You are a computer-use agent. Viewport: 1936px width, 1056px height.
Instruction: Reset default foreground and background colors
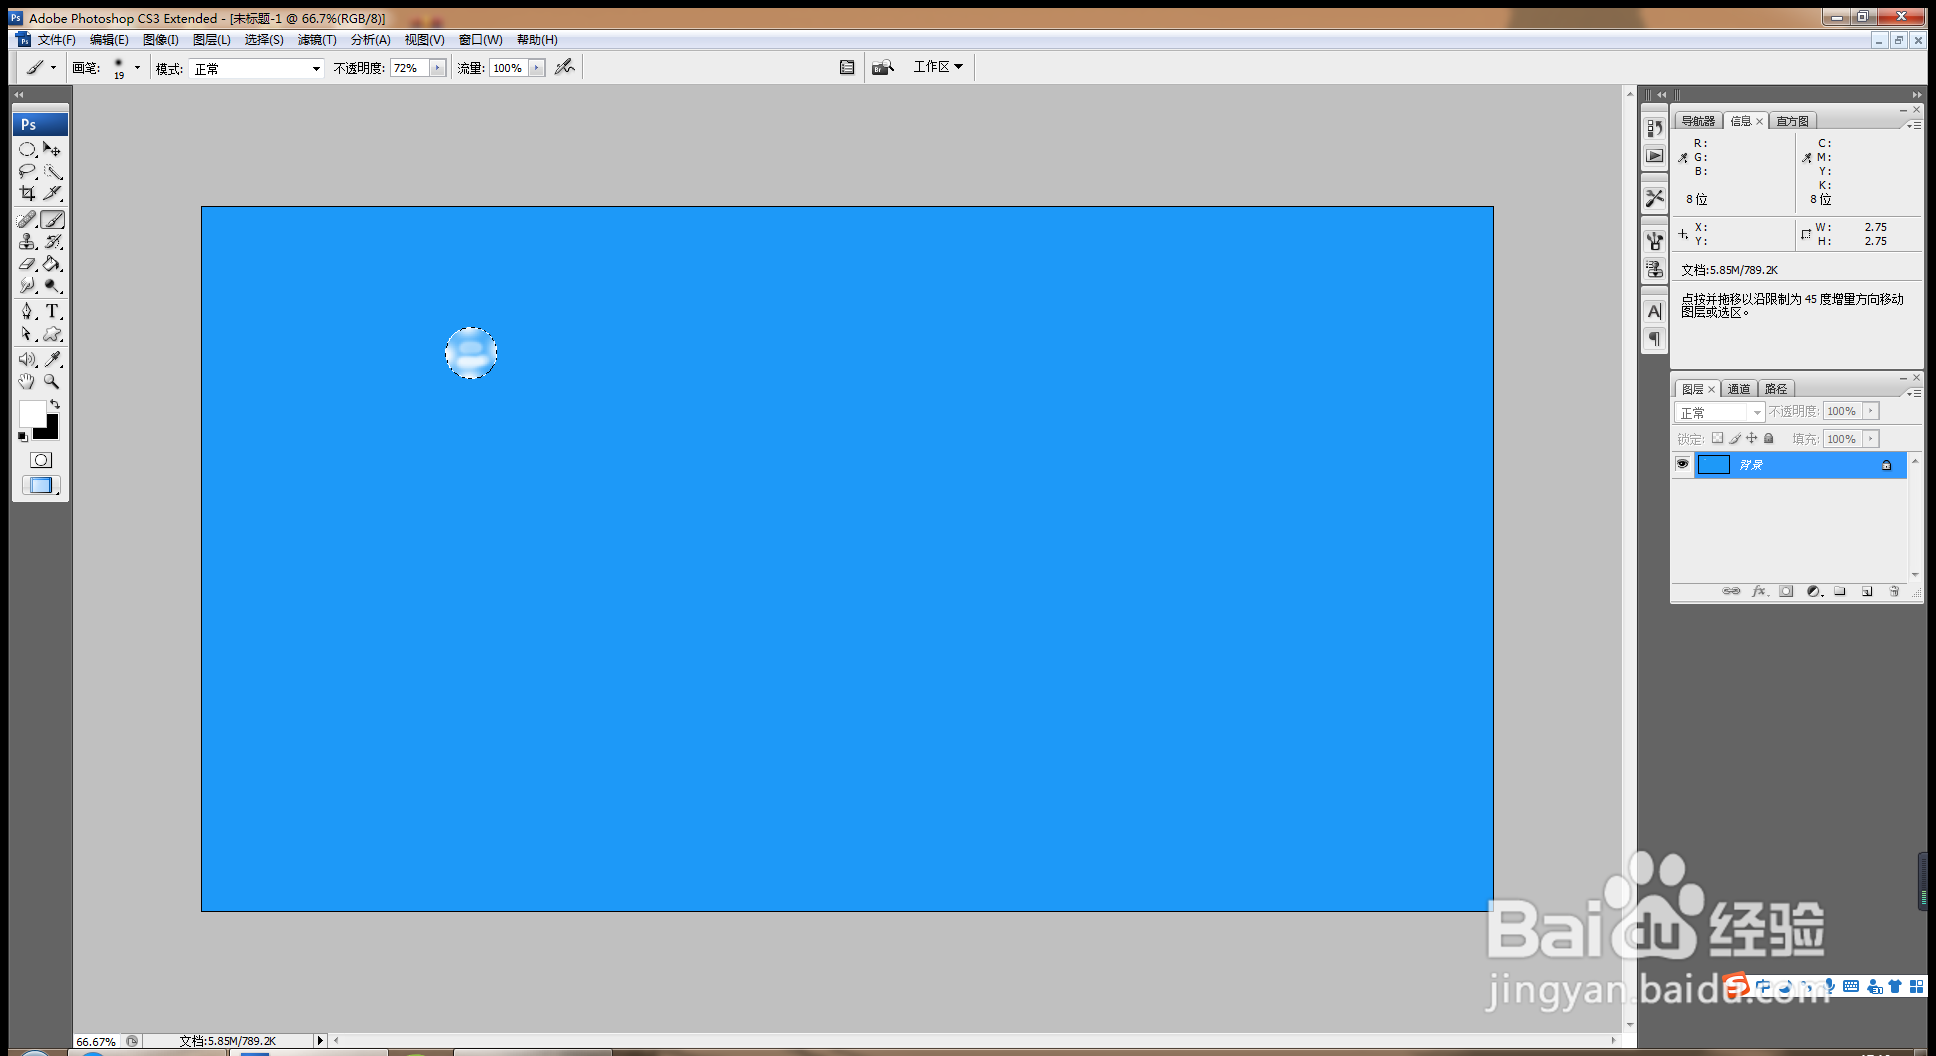coord(22,436)
